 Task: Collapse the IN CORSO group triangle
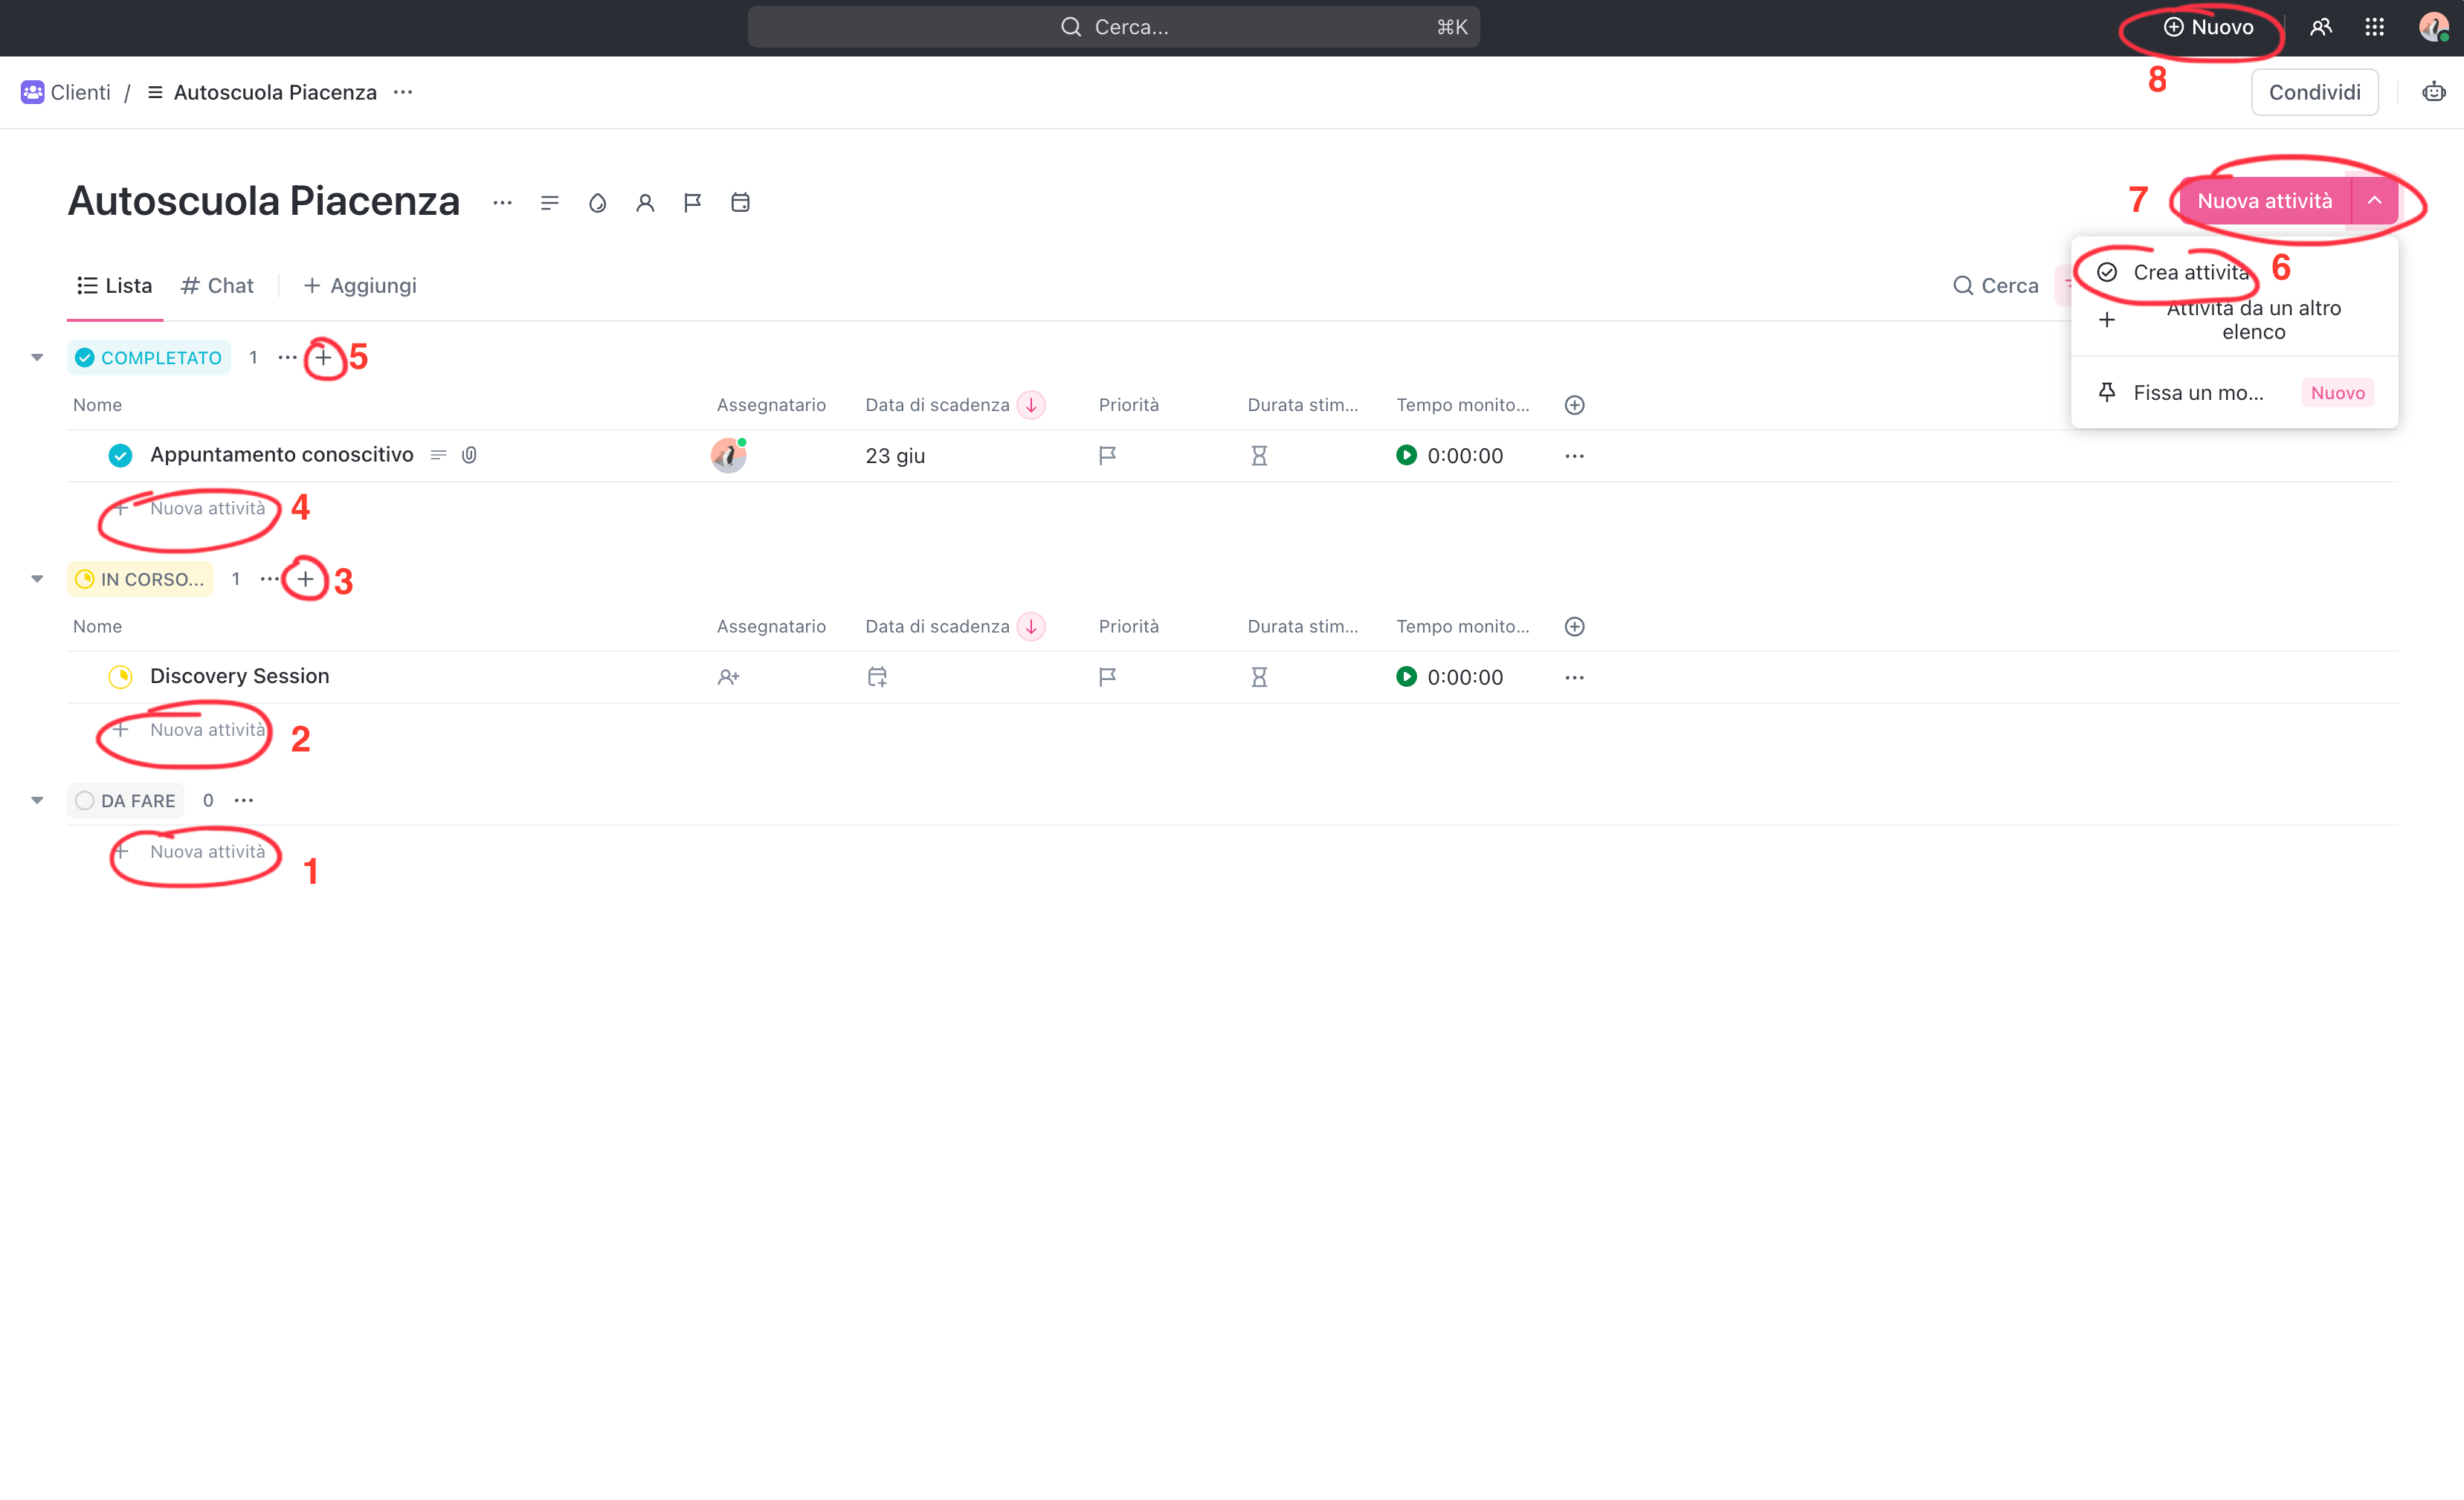click(x=37, y=579)
